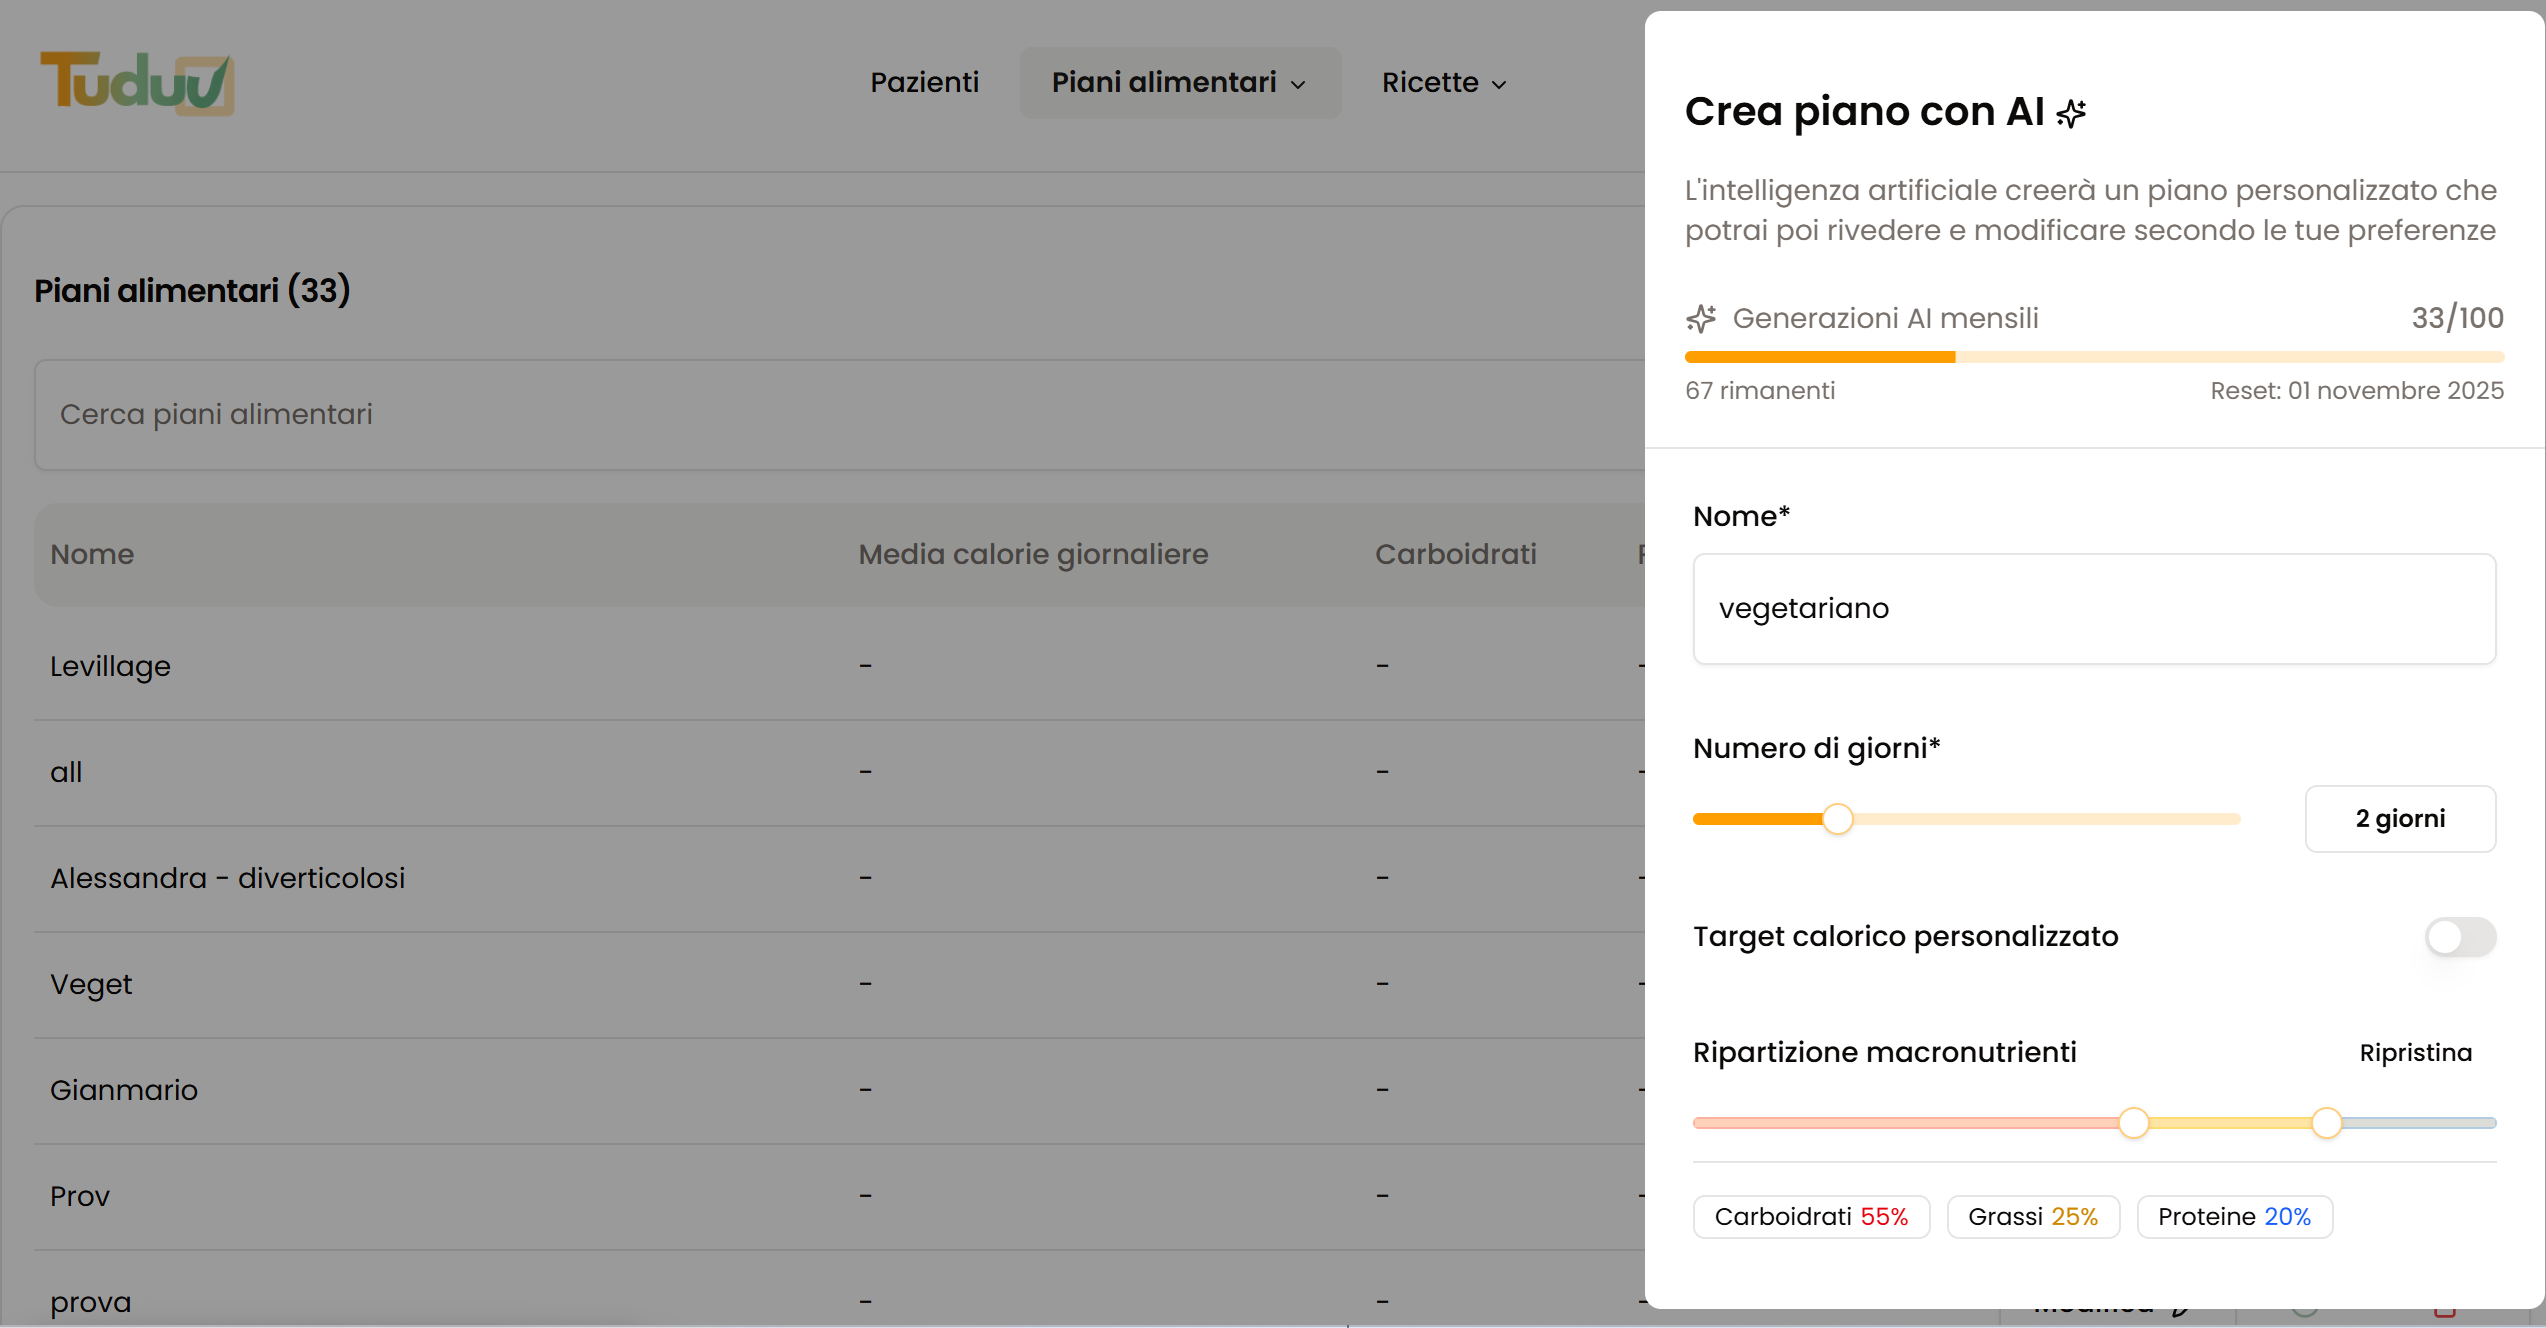Viewport: 2546px width, 1328px height.
Task: Go to the Pazienti page
Action: (x=924, y=83)
